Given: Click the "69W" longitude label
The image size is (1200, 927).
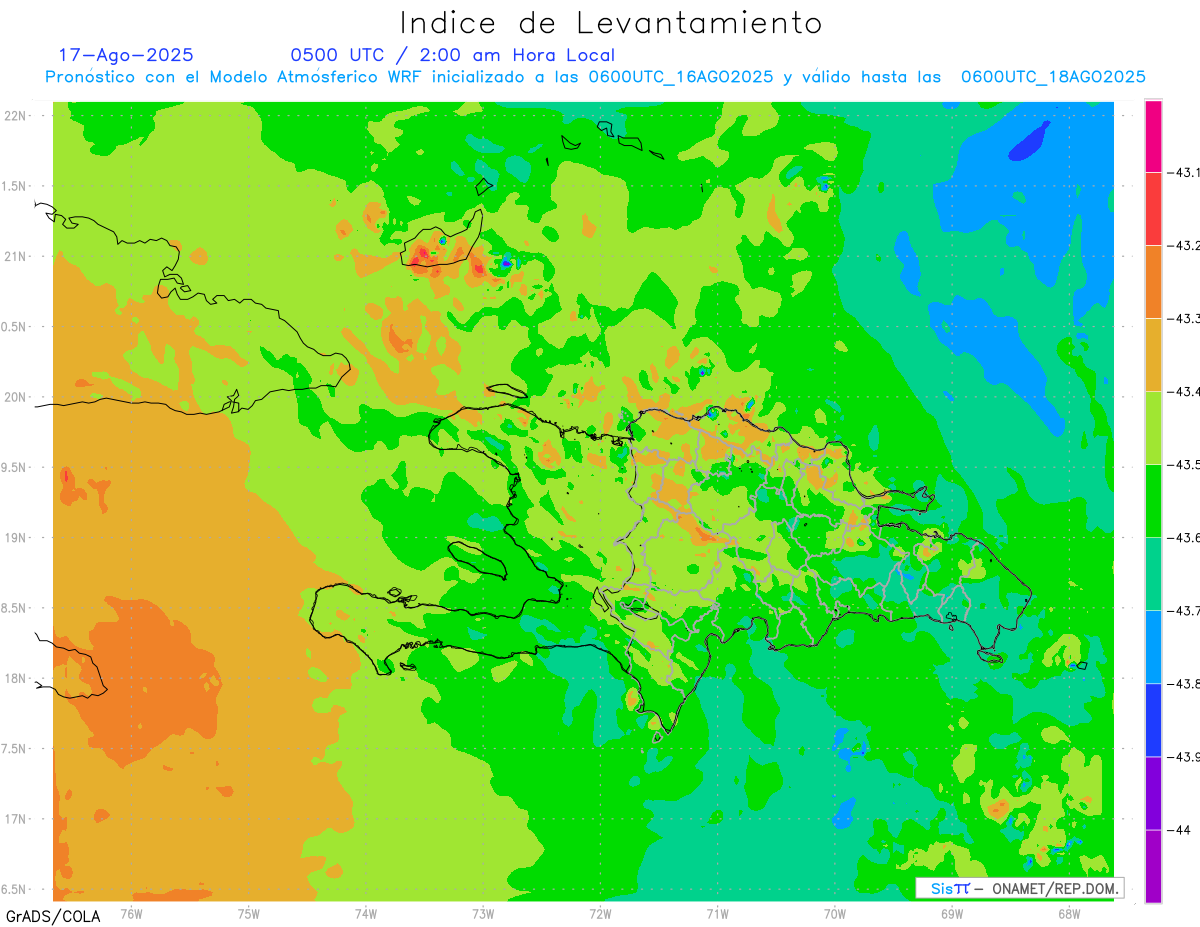Looking at the screenshot, I should click(952, 913).
